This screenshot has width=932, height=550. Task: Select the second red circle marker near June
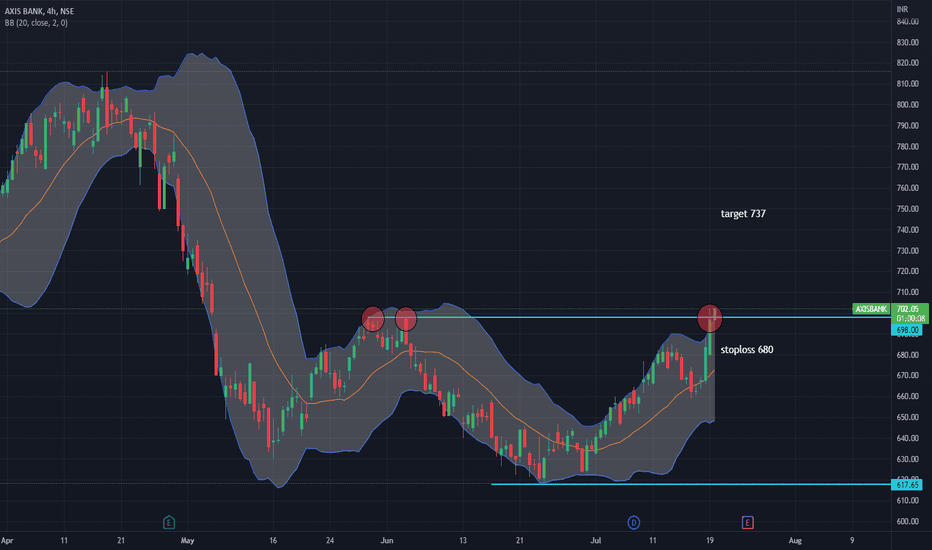coord(406,319)
